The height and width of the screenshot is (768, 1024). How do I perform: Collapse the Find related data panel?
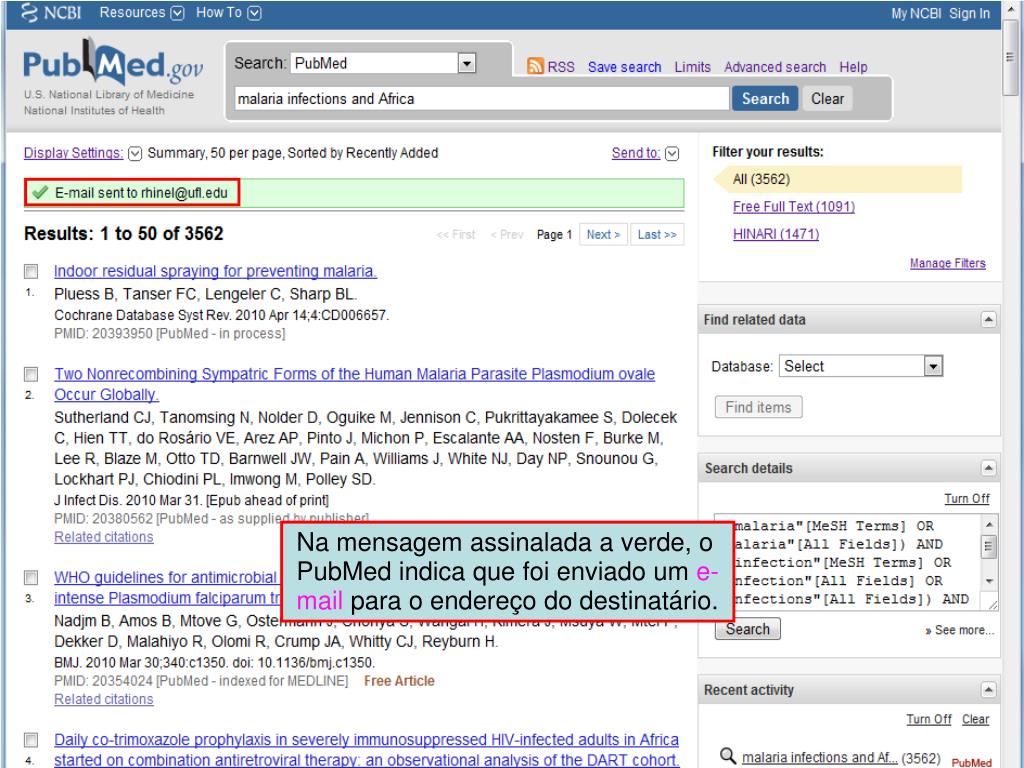(x=988, y=319)
